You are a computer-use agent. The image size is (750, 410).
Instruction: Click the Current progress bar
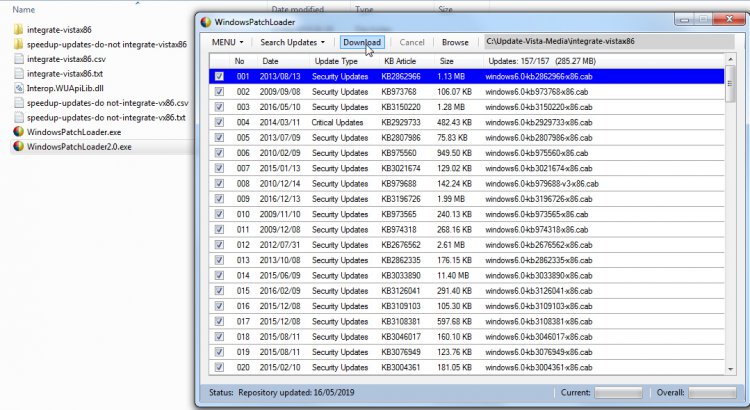point(618,393)
